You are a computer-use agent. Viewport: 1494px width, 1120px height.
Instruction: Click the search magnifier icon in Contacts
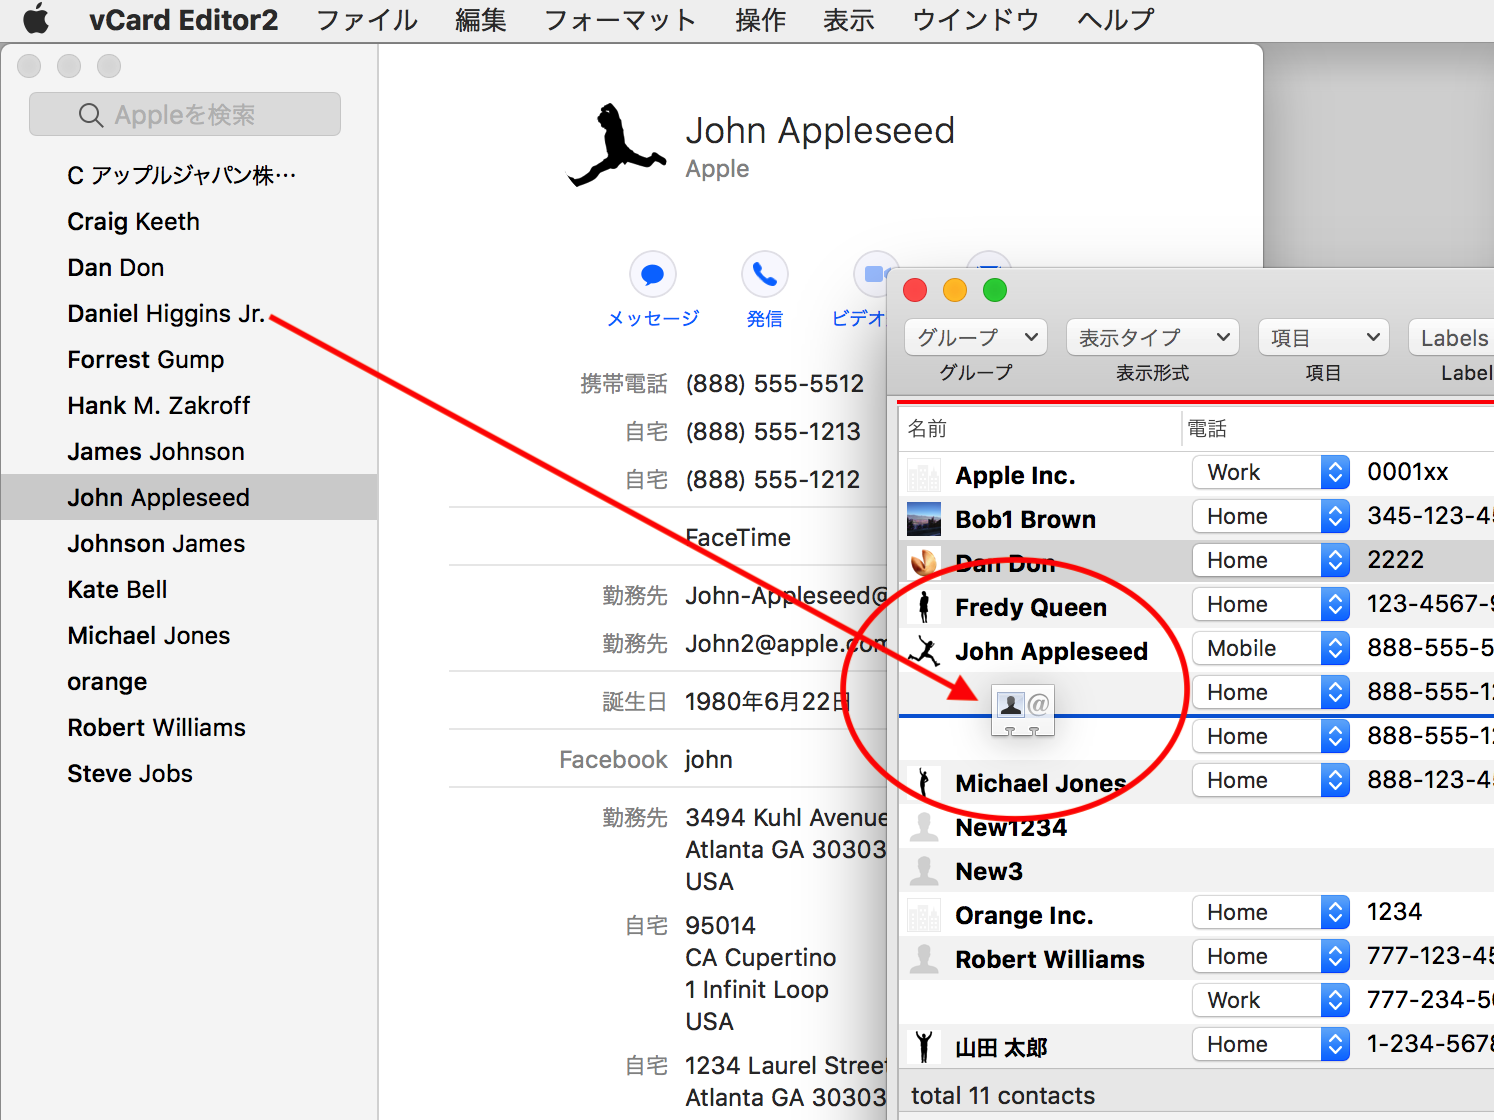[x=91, y=115]
